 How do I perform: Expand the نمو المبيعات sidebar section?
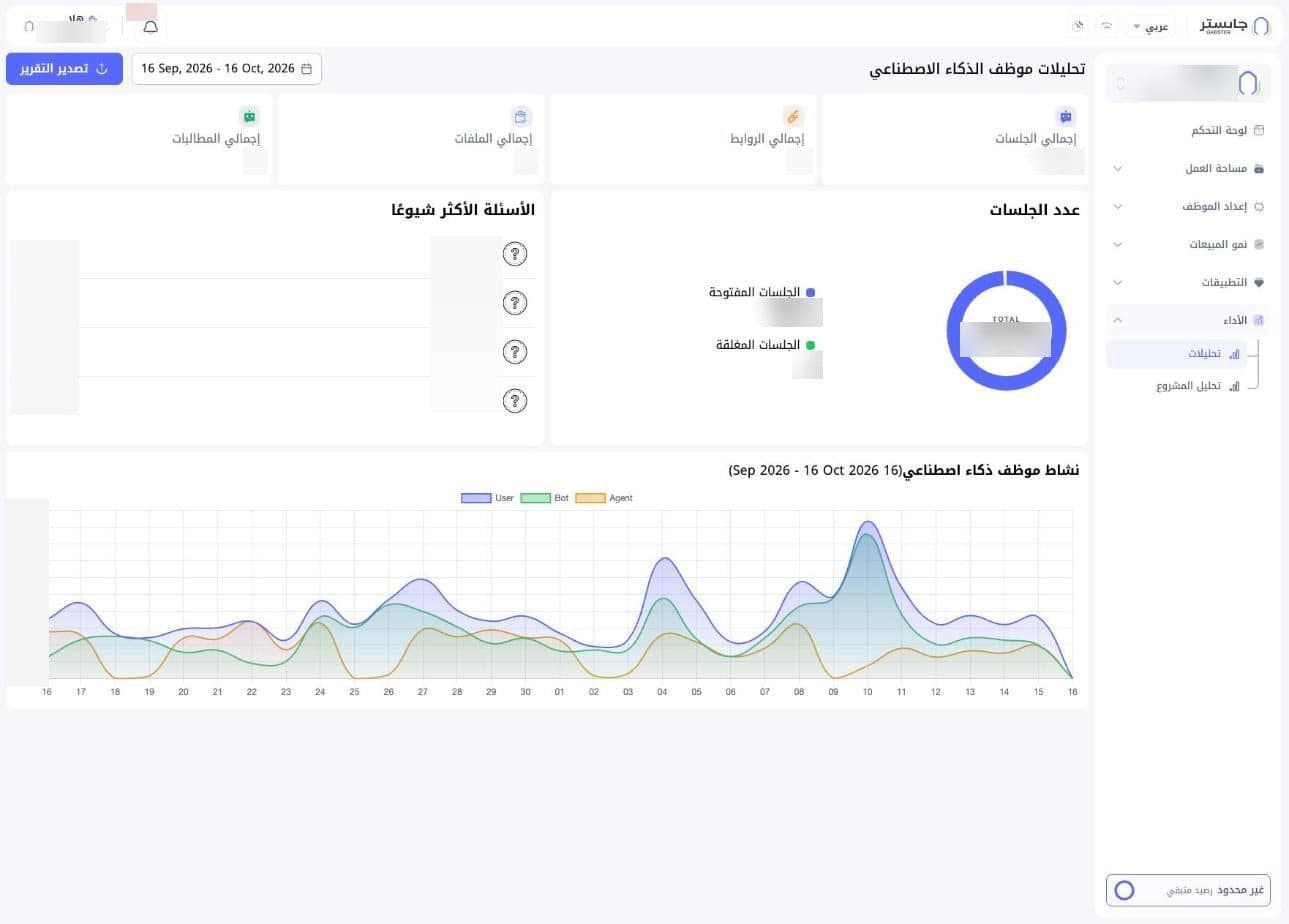[1188, 245]
